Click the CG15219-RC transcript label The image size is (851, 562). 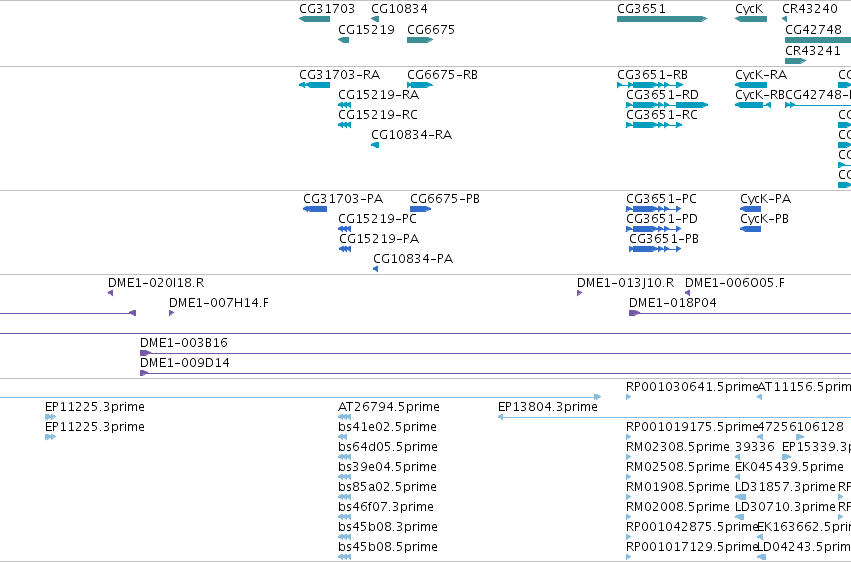[378, 115]
